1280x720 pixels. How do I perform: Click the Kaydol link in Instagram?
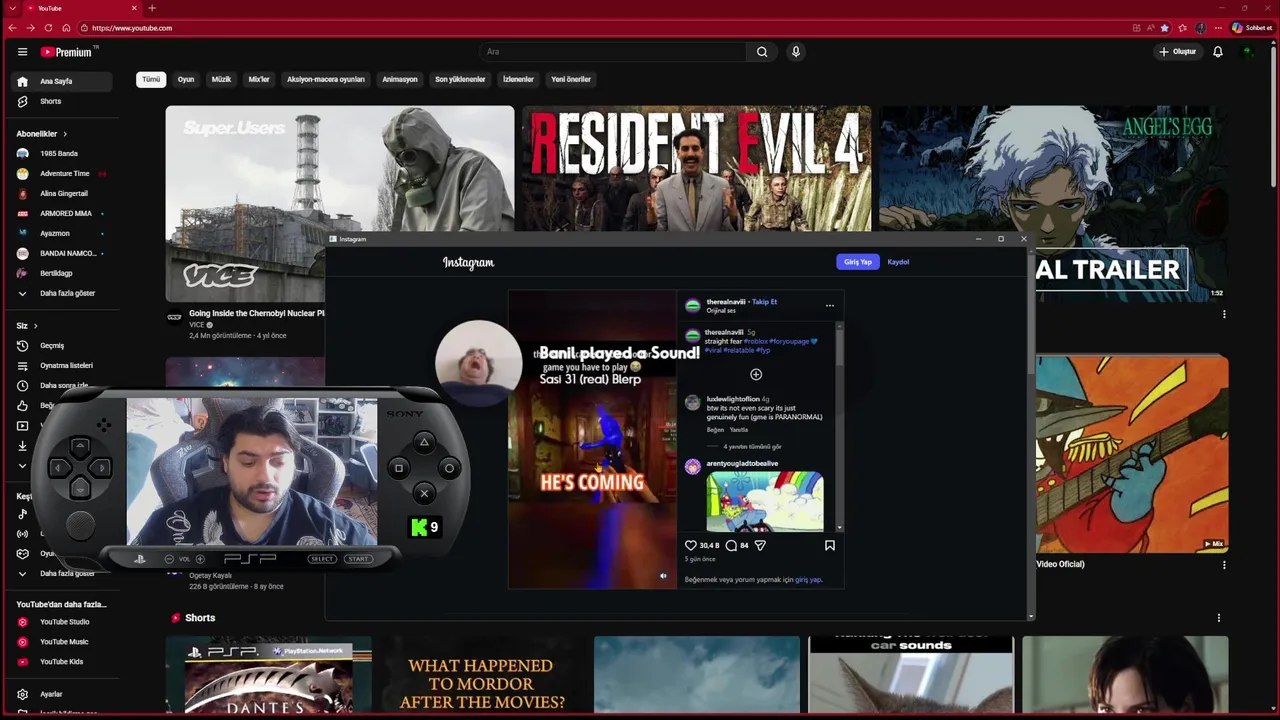(x=898, y=262)
